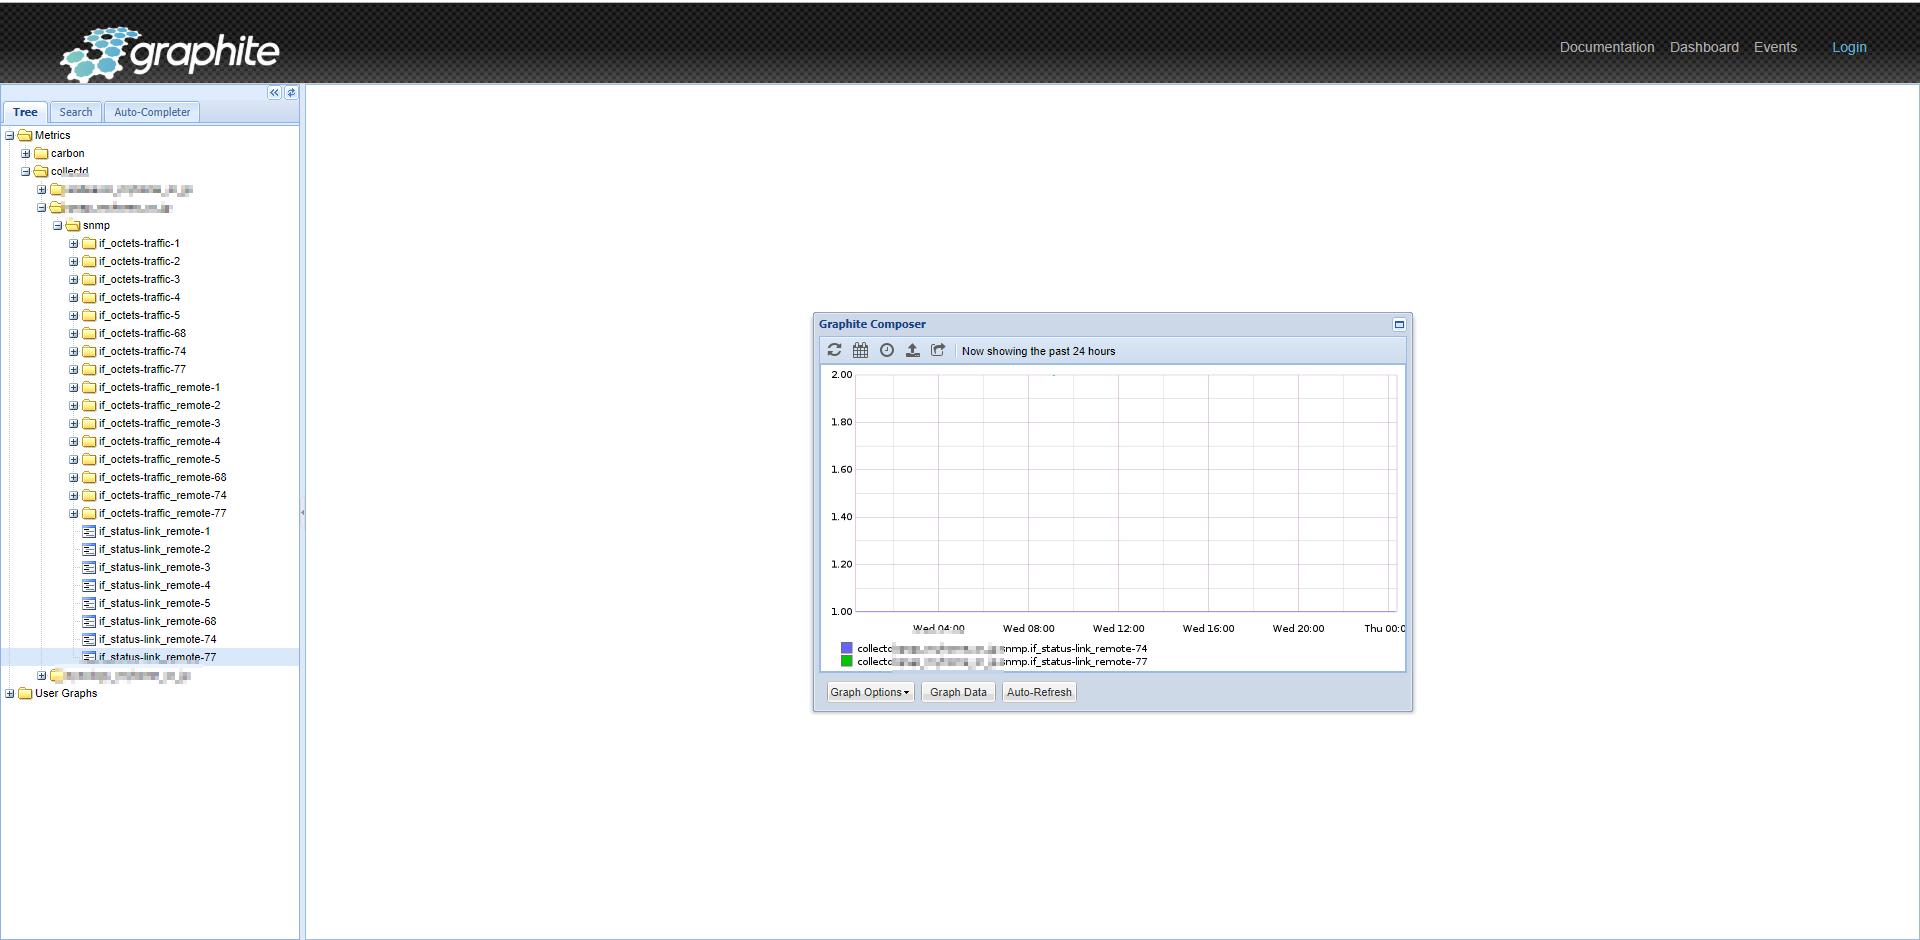Image resolution: width=1920 pixels, height=940 pixels.
Task: Open the Graph Options dropdown
Action: [870, 692]
